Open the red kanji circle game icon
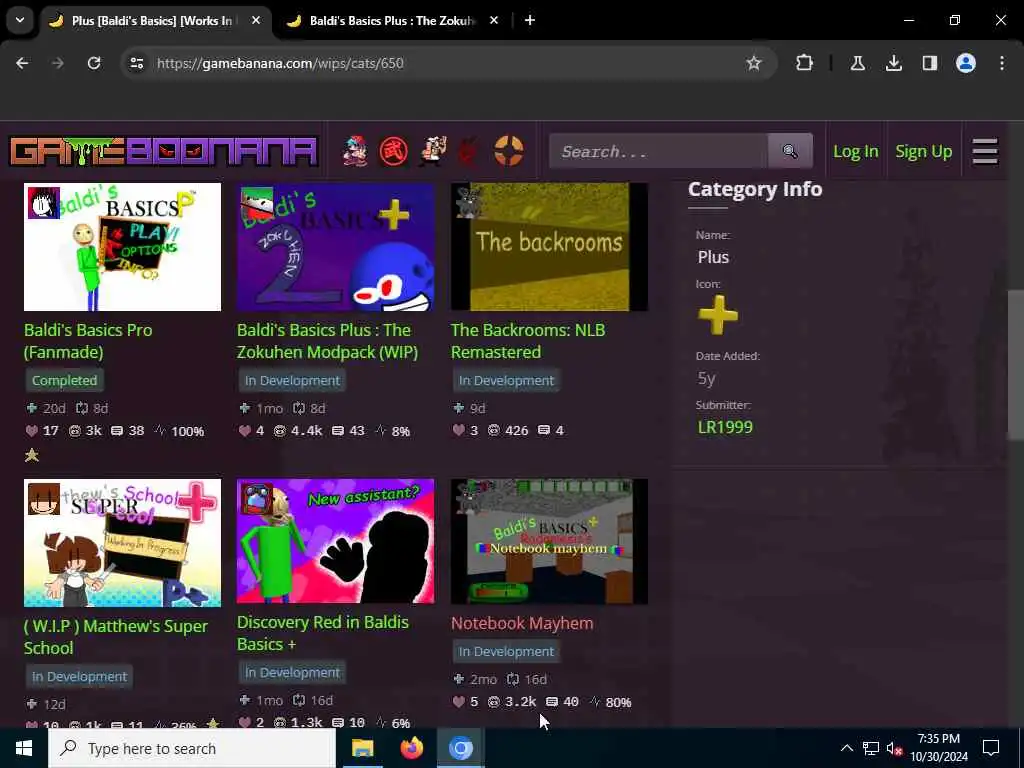 tap(394, 152)
